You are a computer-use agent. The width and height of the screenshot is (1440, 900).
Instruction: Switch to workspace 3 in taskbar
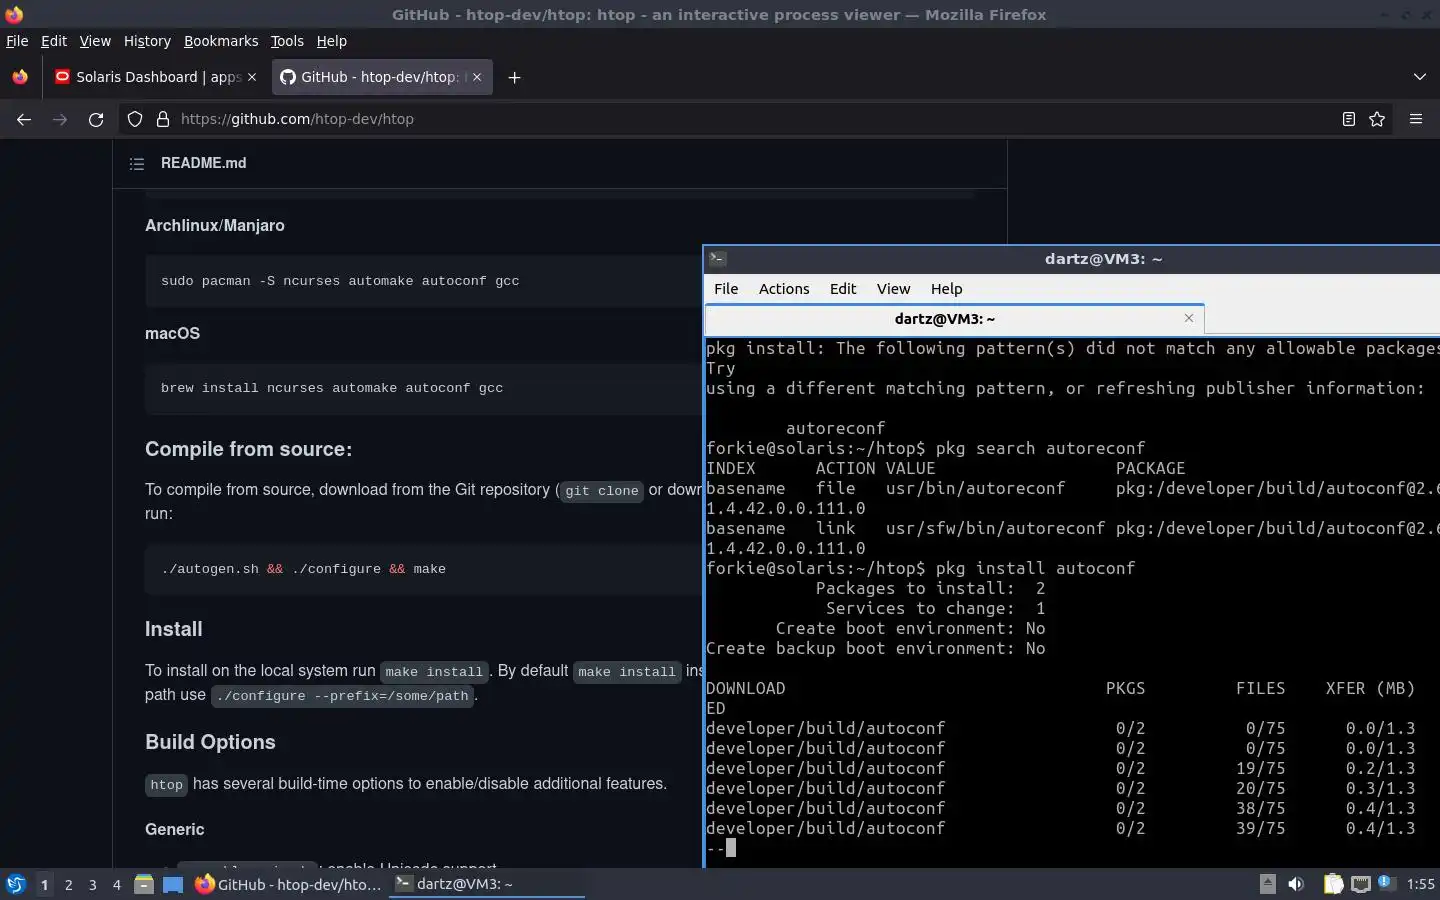pos(93,884)
